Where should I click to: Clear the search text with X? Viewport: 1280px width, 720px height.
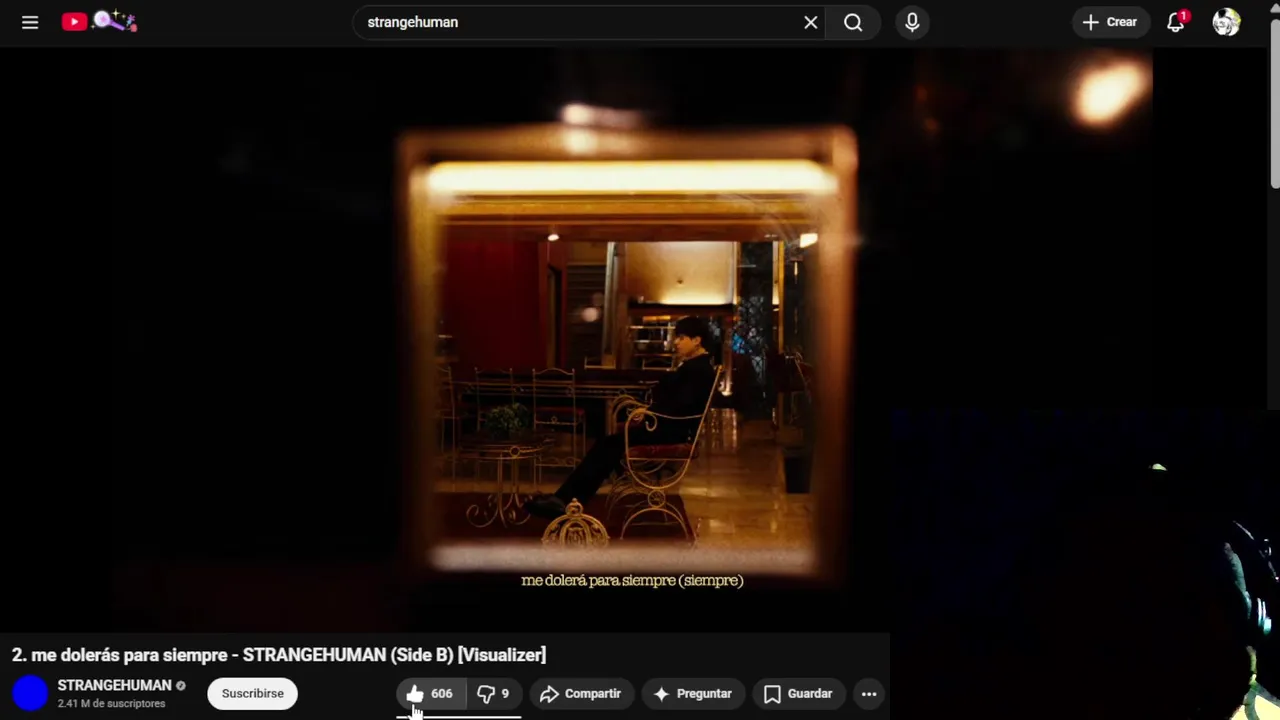pyautogui.click(x=811, y=22)
